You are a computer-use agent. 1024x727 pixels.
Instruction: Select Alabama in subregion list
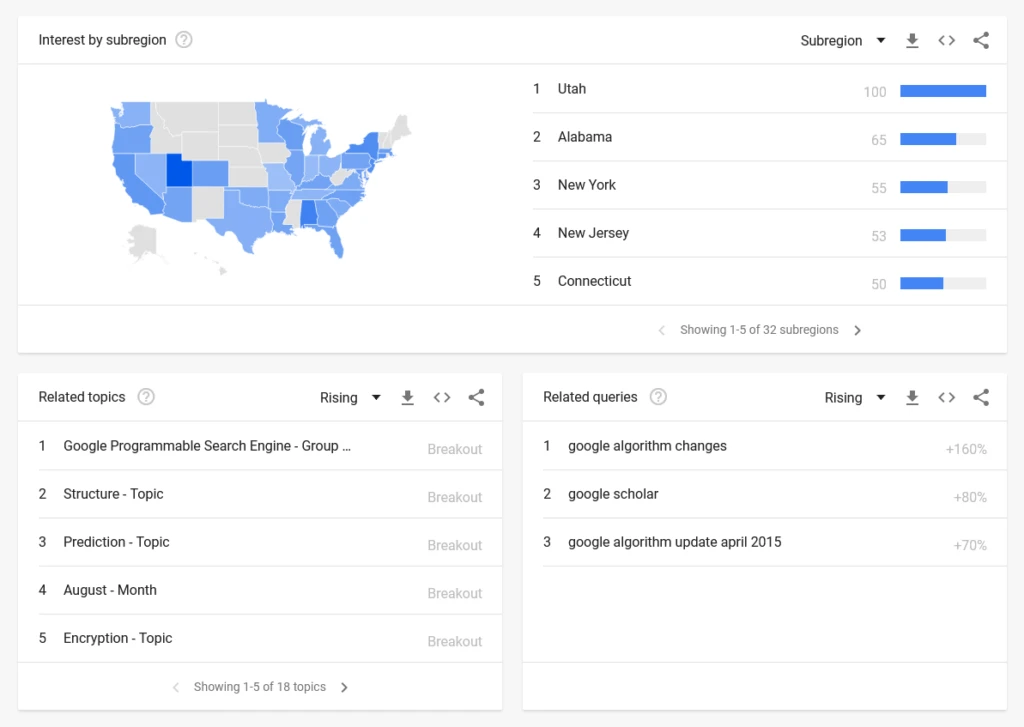pyautogui.click(x=769, y=137)
